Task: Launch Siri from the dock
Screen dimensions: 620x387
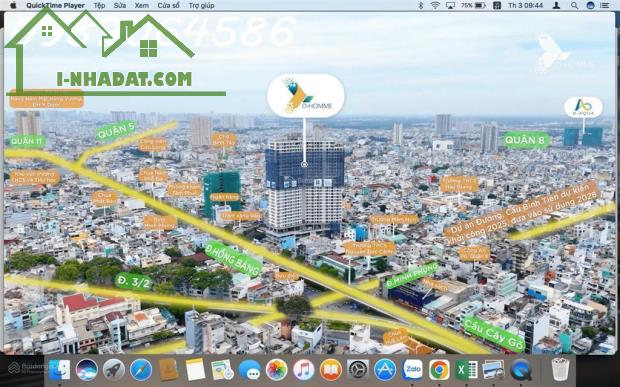Action: [87, 370]
